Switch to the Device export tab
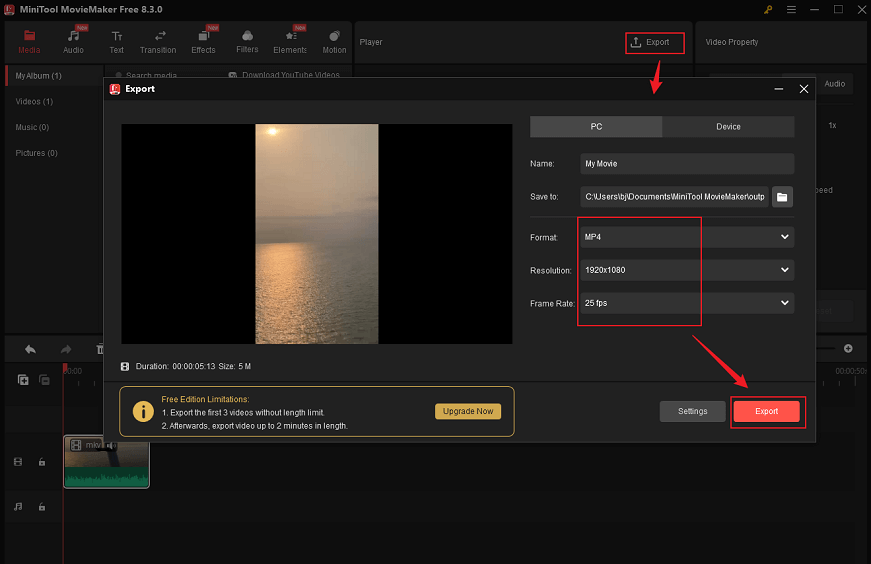Image resolution: width=871 pixels, height=564 pixels. click(x=728, y=127)
